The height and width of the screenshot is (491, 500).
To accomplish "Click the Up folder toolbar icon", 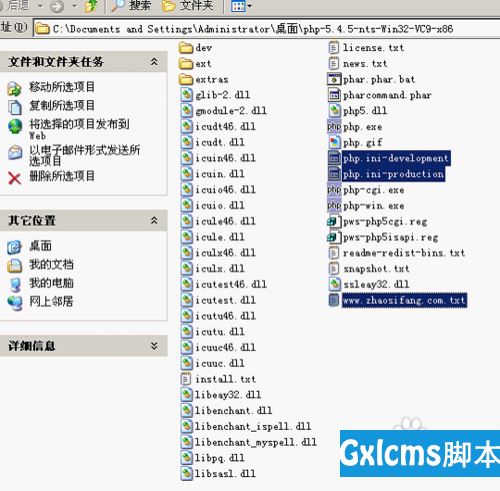I will click(91, 6).
